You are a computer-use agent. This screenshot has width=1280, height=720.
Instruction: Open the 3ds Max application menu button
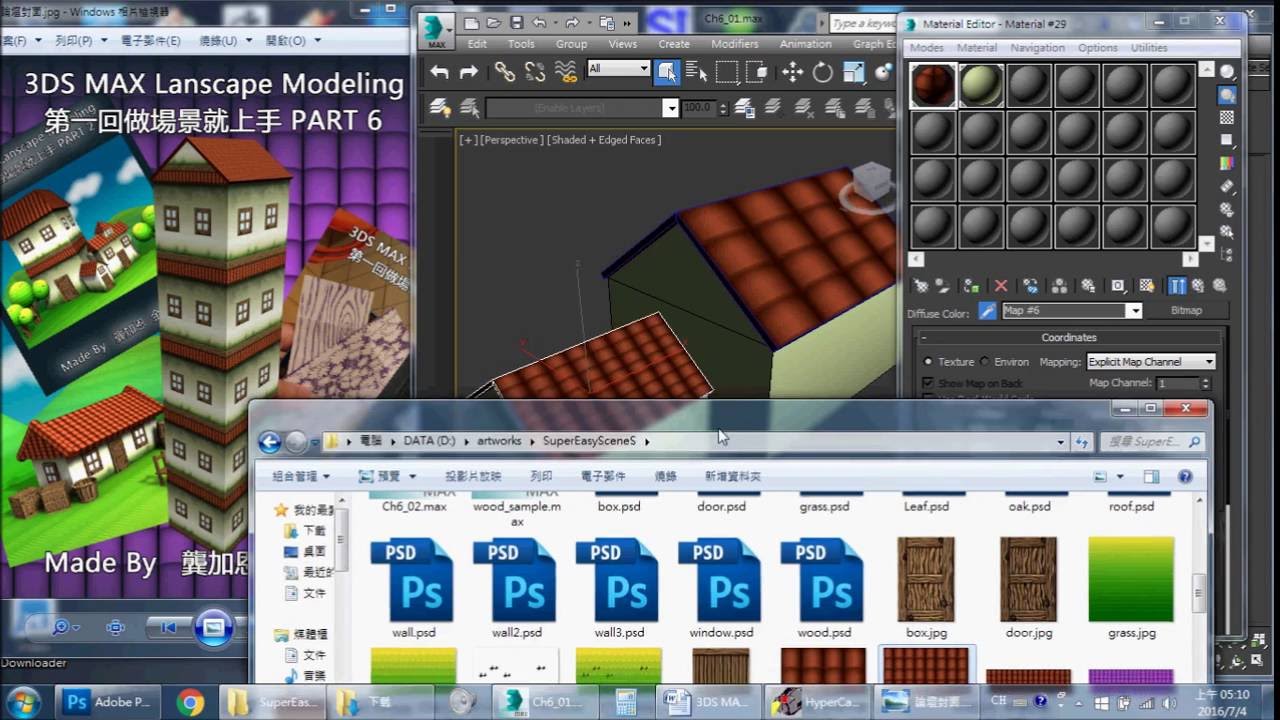(437, 30)
